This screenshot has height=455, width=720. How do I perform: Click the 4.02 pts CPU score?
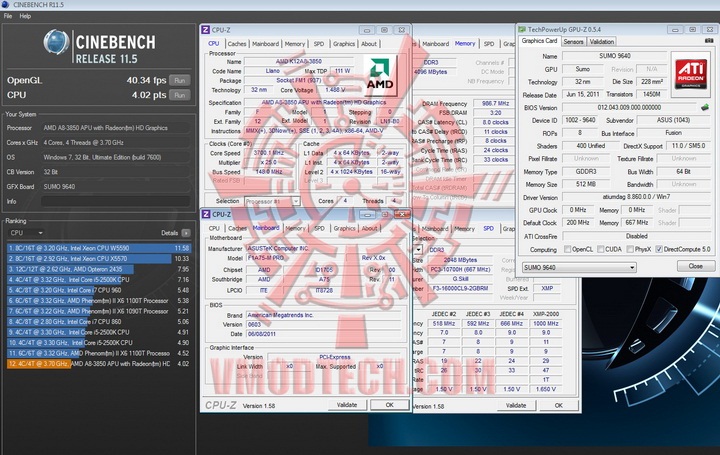pyautogui.click(x=149, y=95)
